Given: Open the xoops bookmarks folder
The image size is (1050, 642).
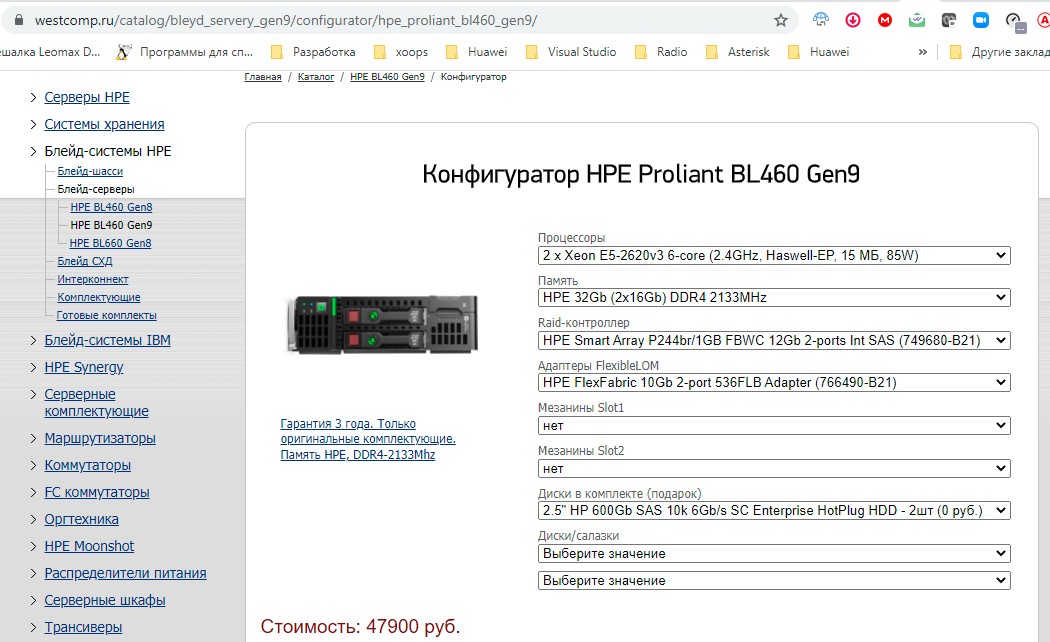Looking at the screenshot, I should tap(400, 52).
